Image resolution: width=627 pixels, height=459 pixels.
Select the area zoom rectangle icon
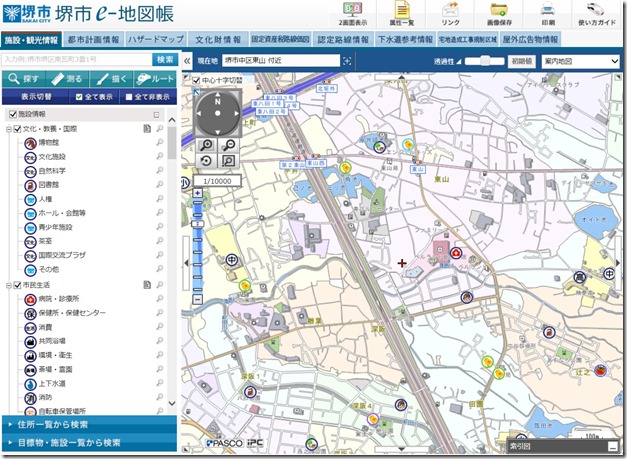click(228, 161)
